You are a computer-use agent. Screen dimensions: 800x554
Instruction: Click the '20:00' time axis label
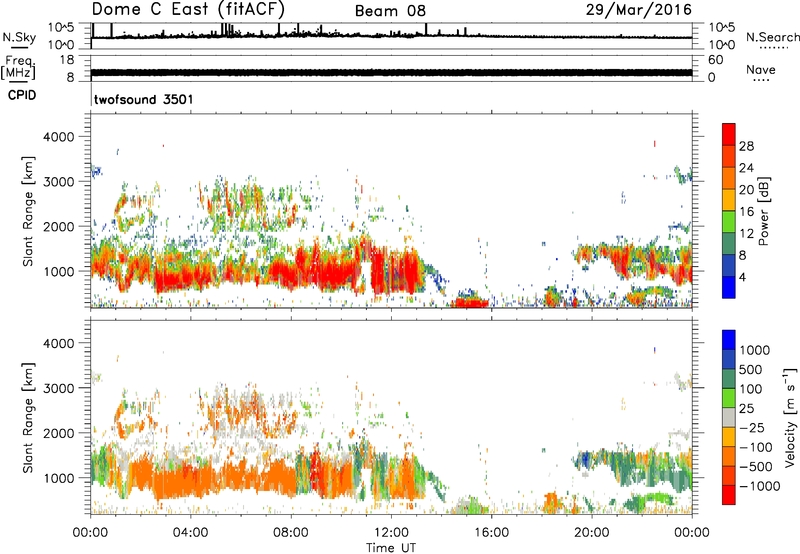[591, 533]
